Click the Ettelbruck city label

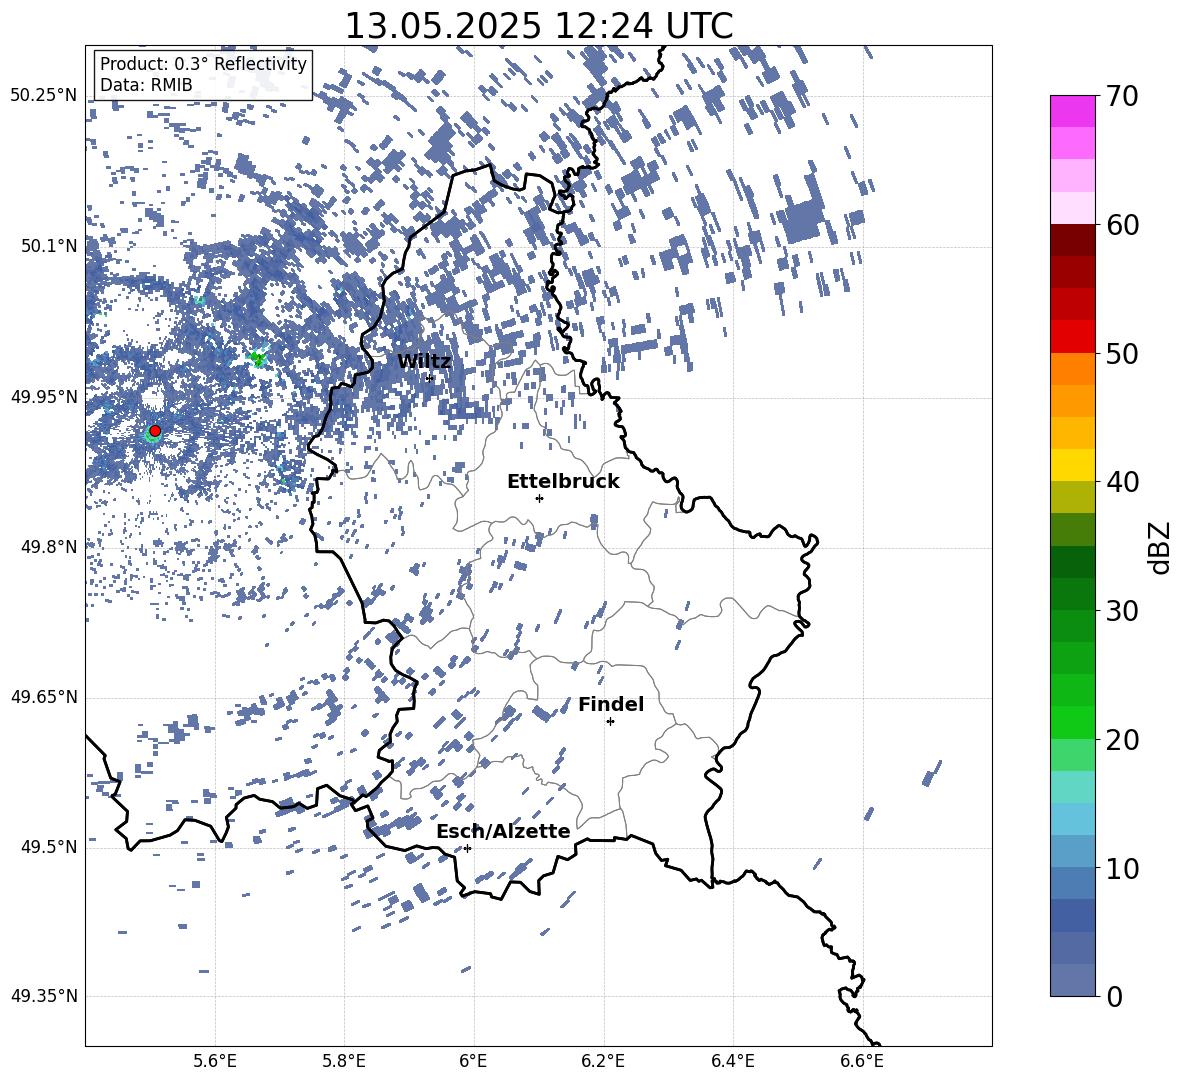pos(563,482)
